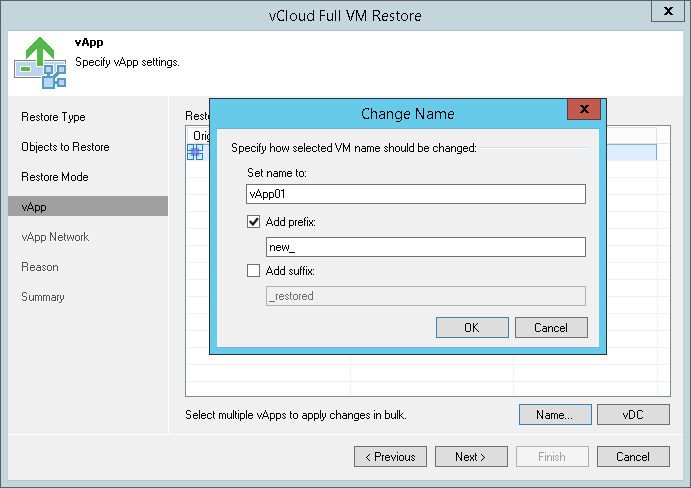Click the 'Select multiple vApps to apply changes' text

(x=296, y=415)
